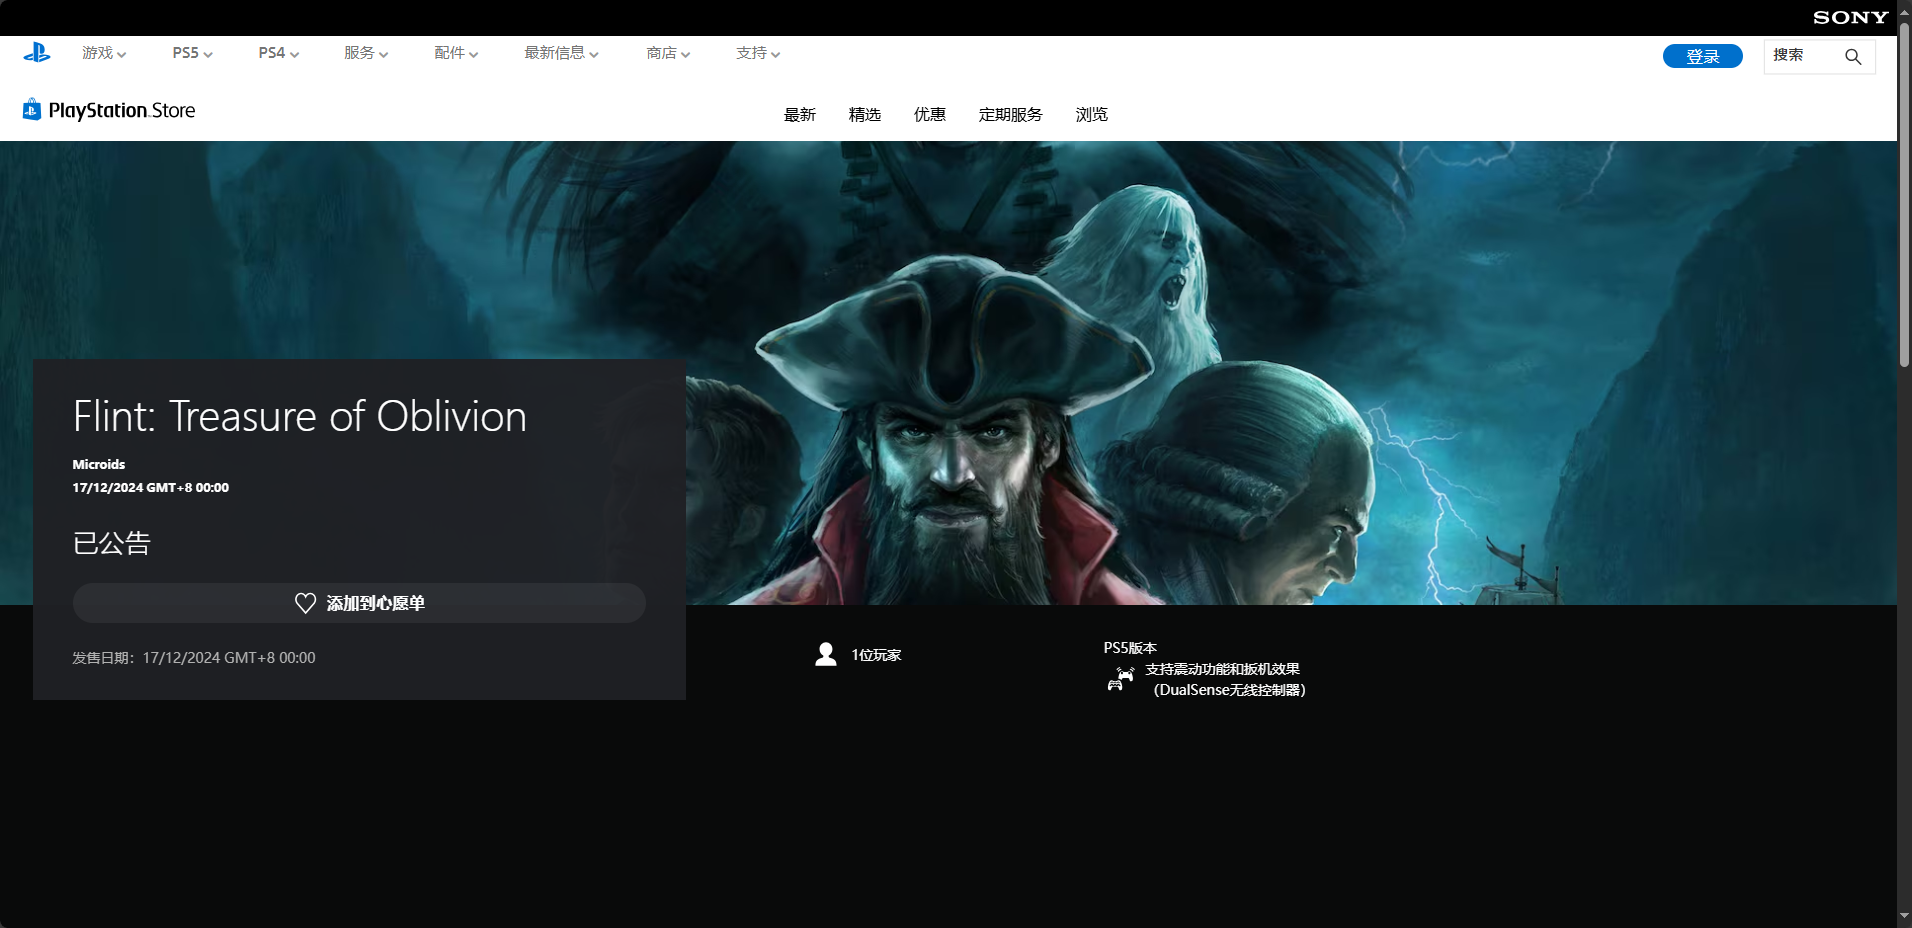Open the 优惠 store tab
The image size is (1912, 928).
tap(930, 115)
